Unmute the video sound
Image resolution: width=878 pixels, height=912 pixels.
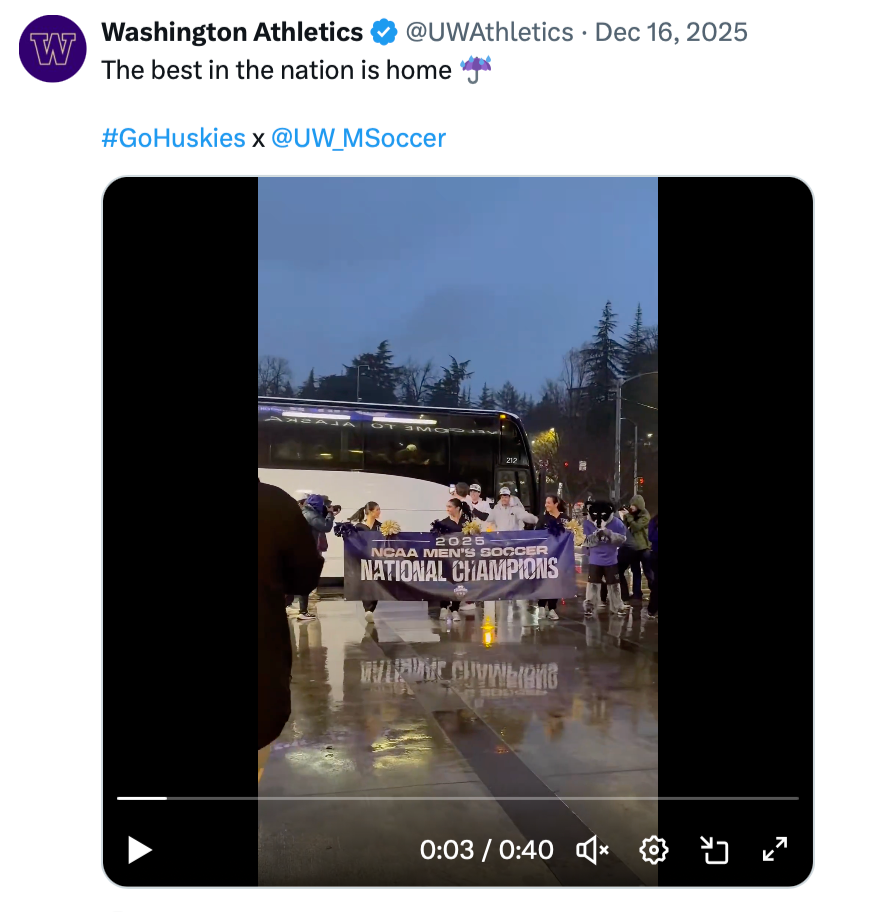coord(593,850)
